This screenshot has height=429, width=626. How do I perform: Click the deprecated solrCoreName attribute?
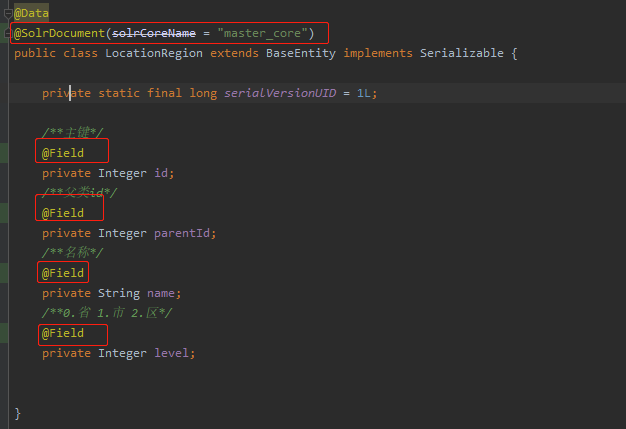(153, 34)
